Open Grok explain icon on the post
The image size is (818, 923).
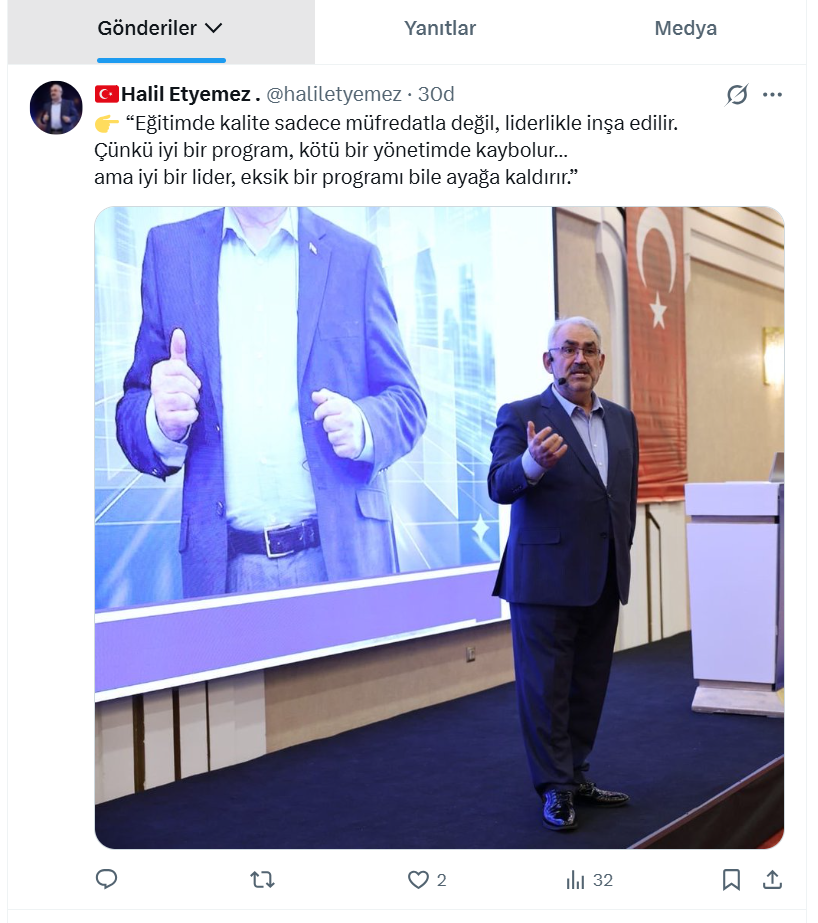[737, 94]
